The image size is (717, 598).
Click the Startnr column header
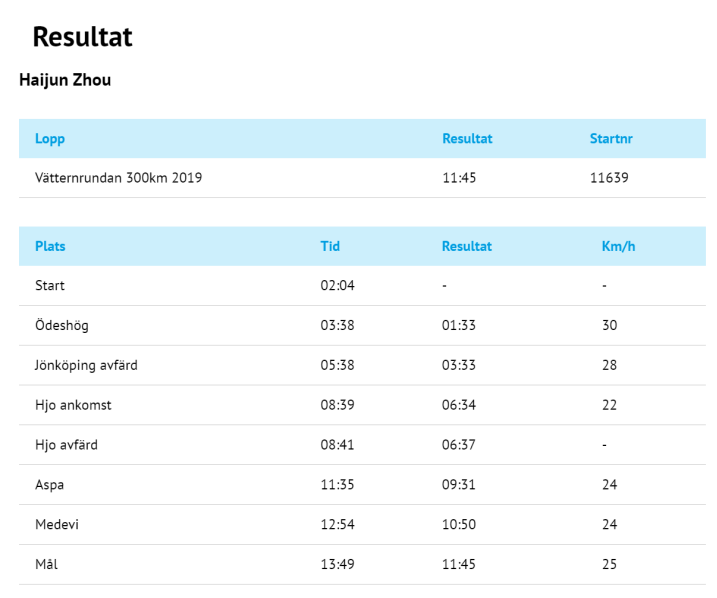point(611,139)
